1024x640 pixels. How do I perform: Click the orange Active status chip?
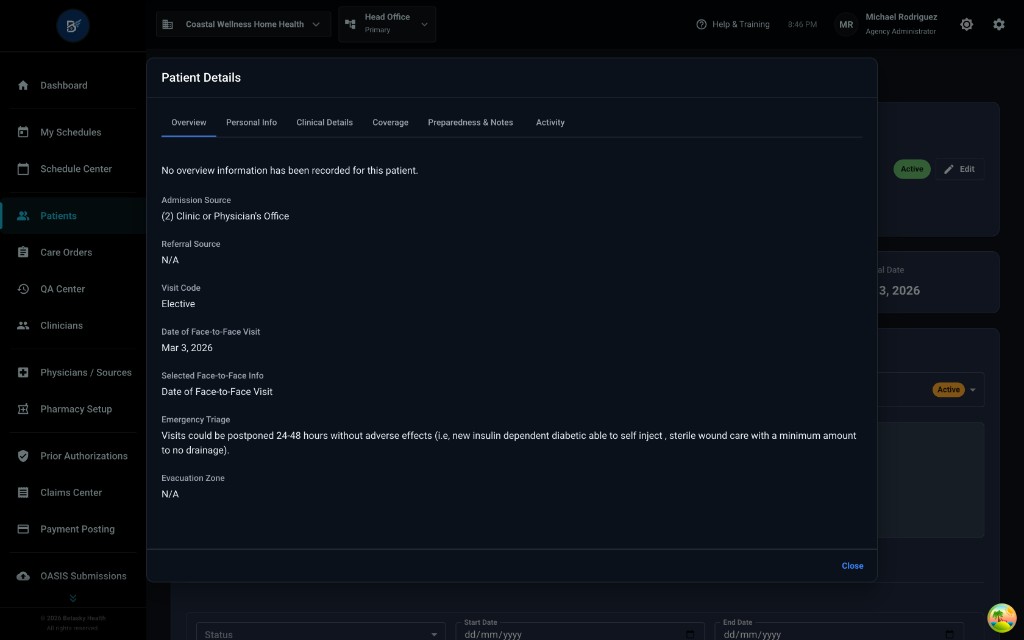point(948,390)
